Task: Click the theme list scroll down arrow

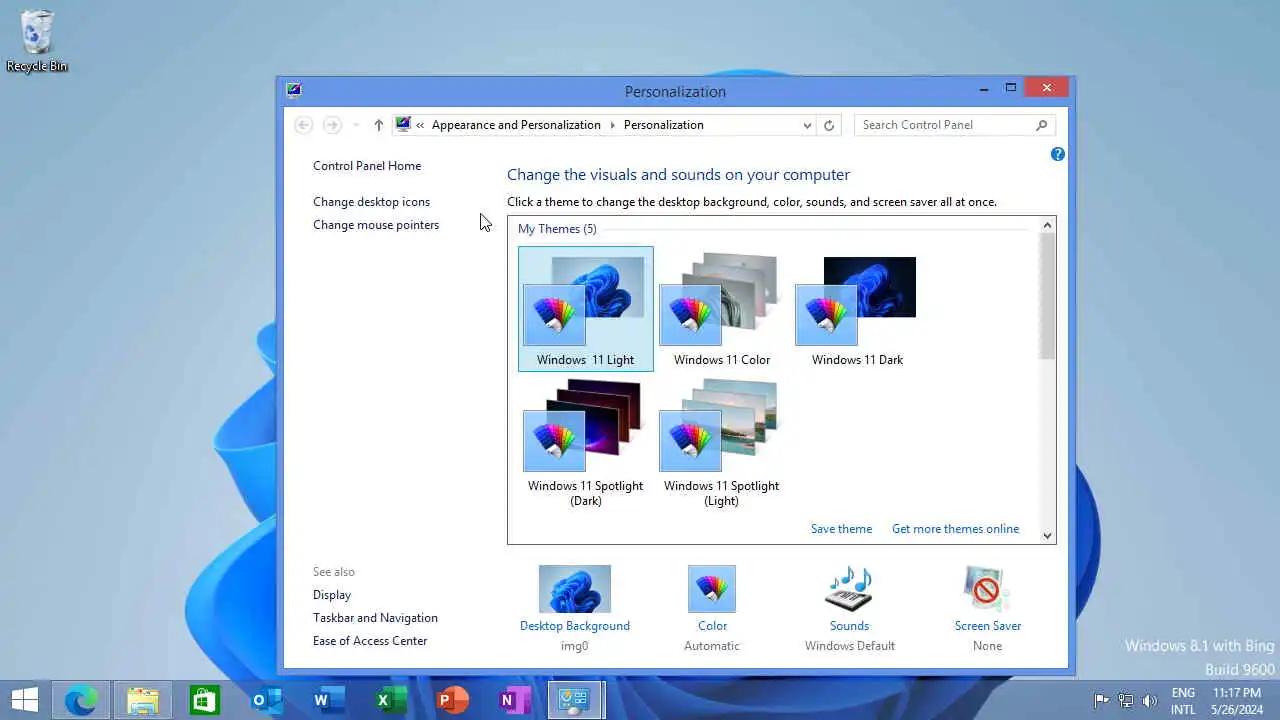Action: [1047, 536]
